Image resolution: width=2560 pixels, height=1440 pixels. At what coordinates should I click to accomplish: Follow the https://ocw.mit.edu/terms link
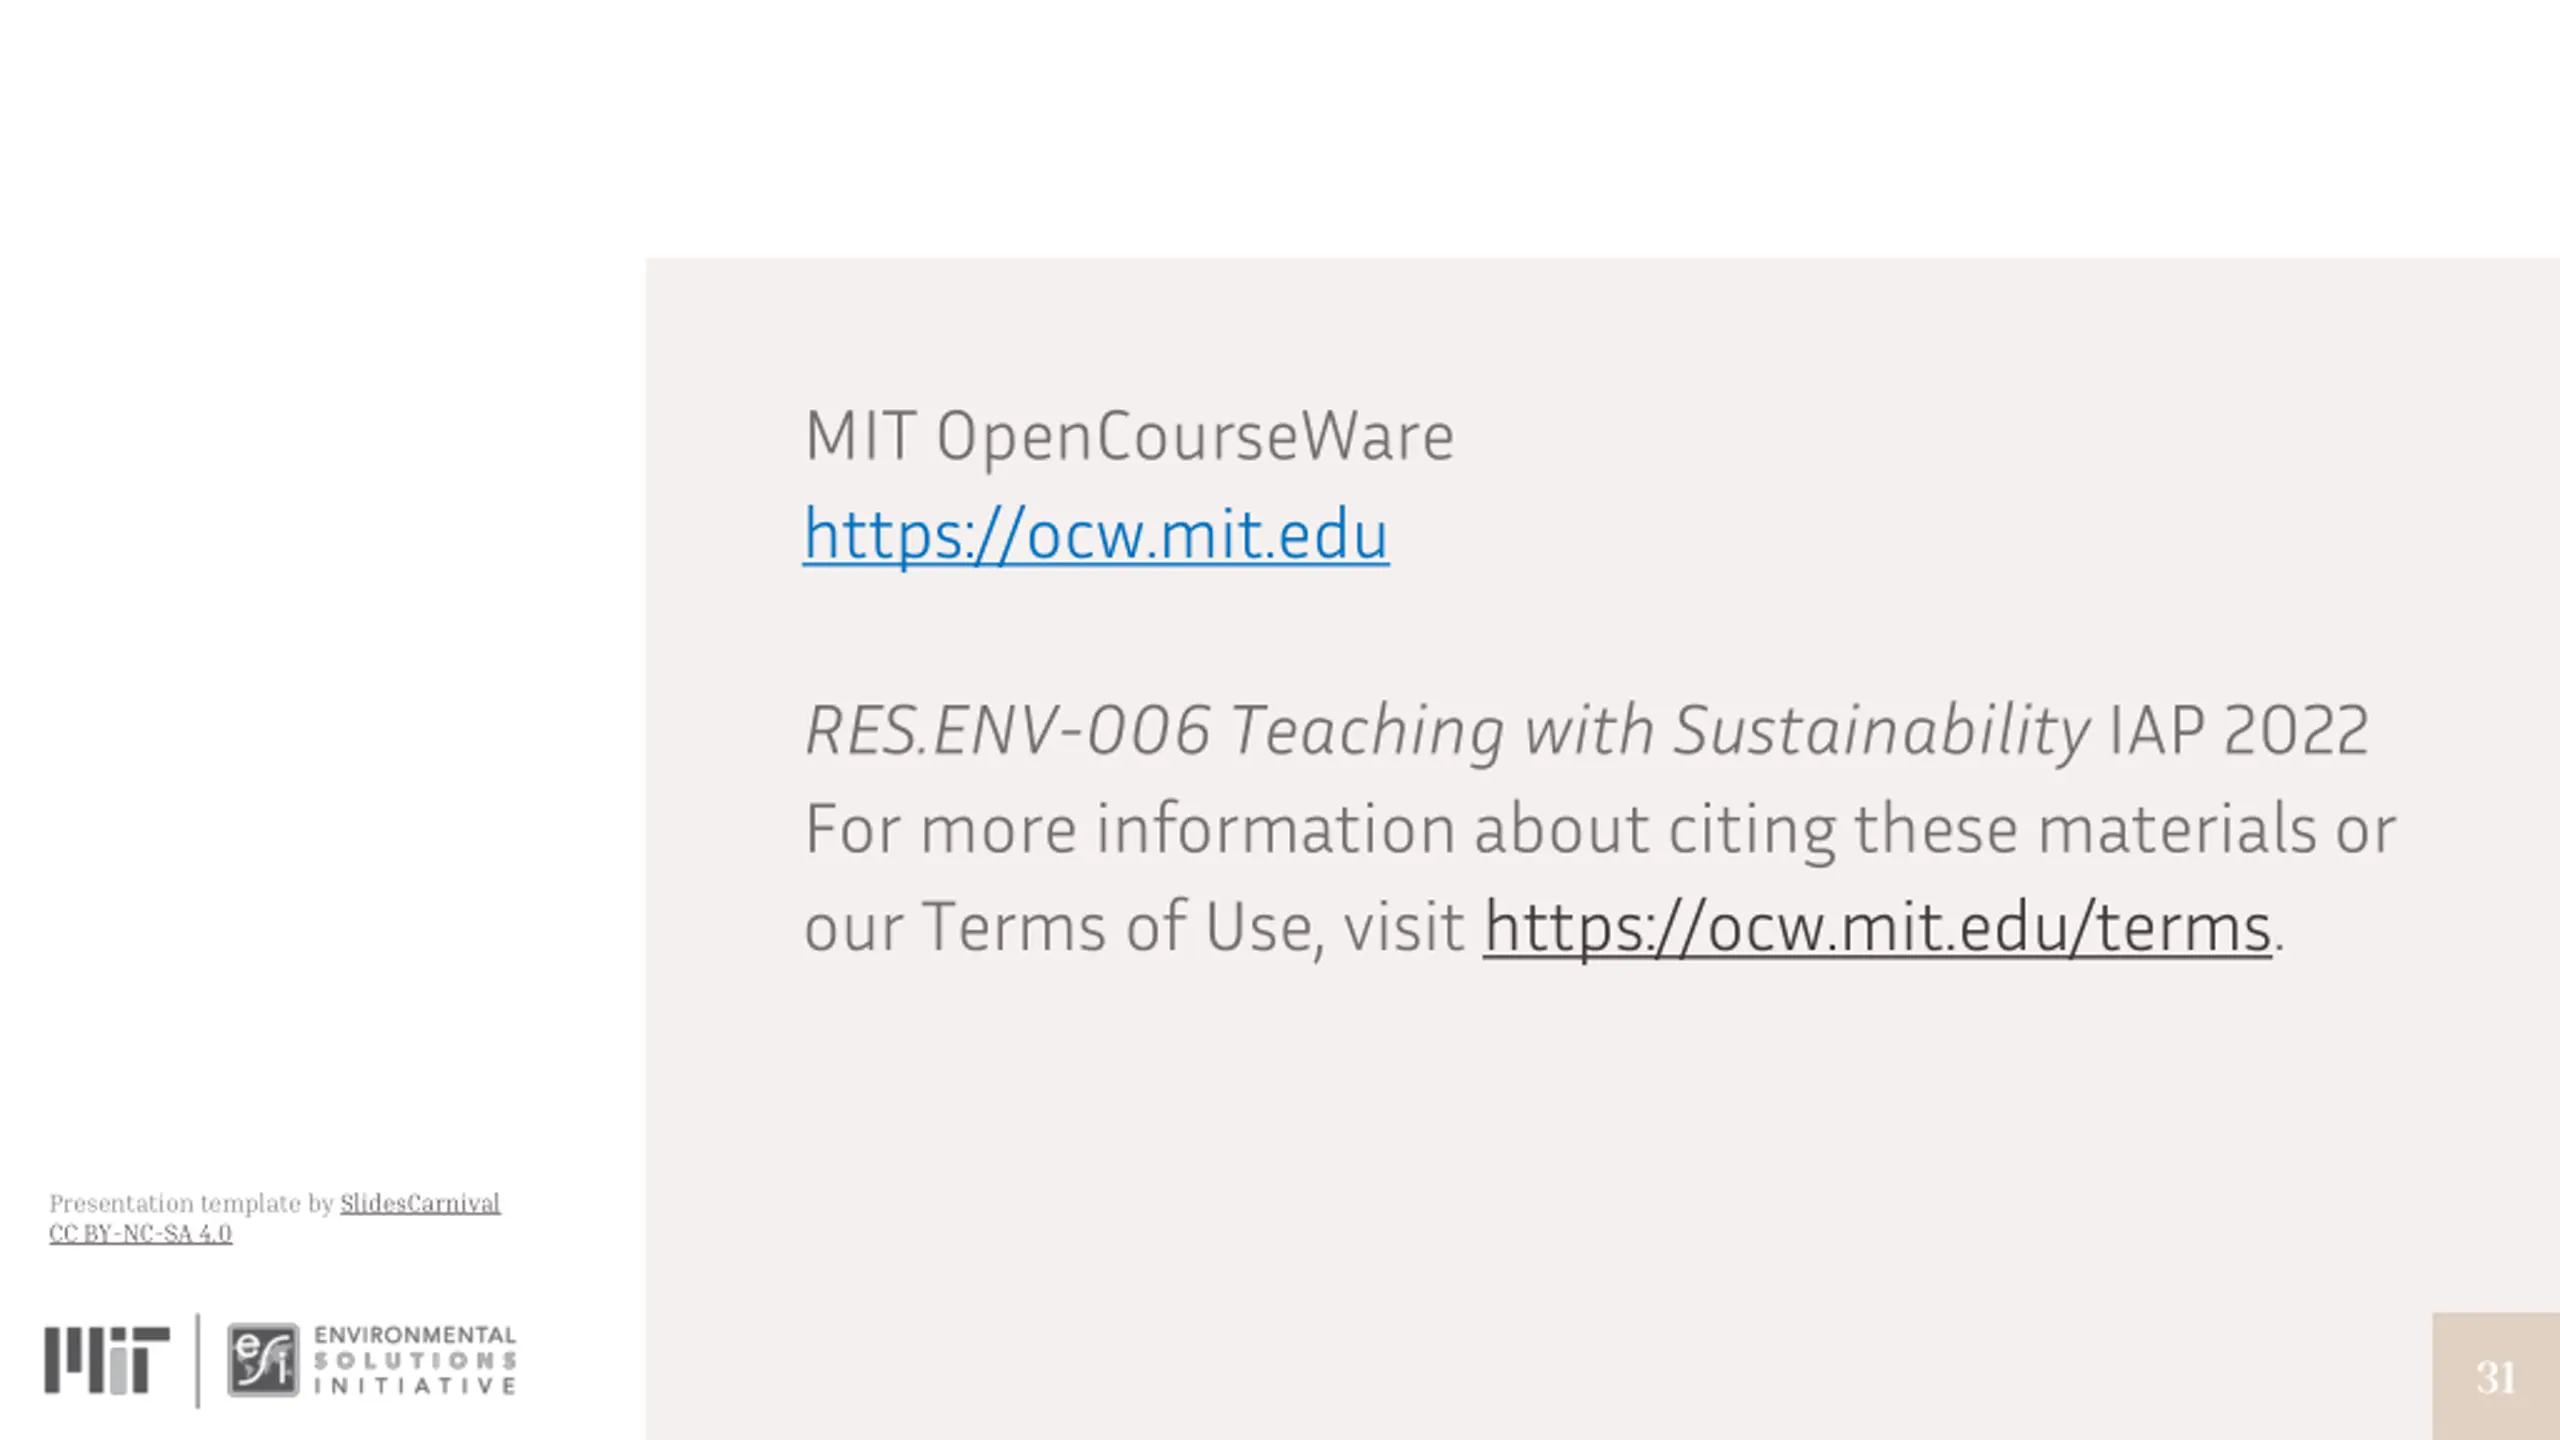tap(1877, 927)
